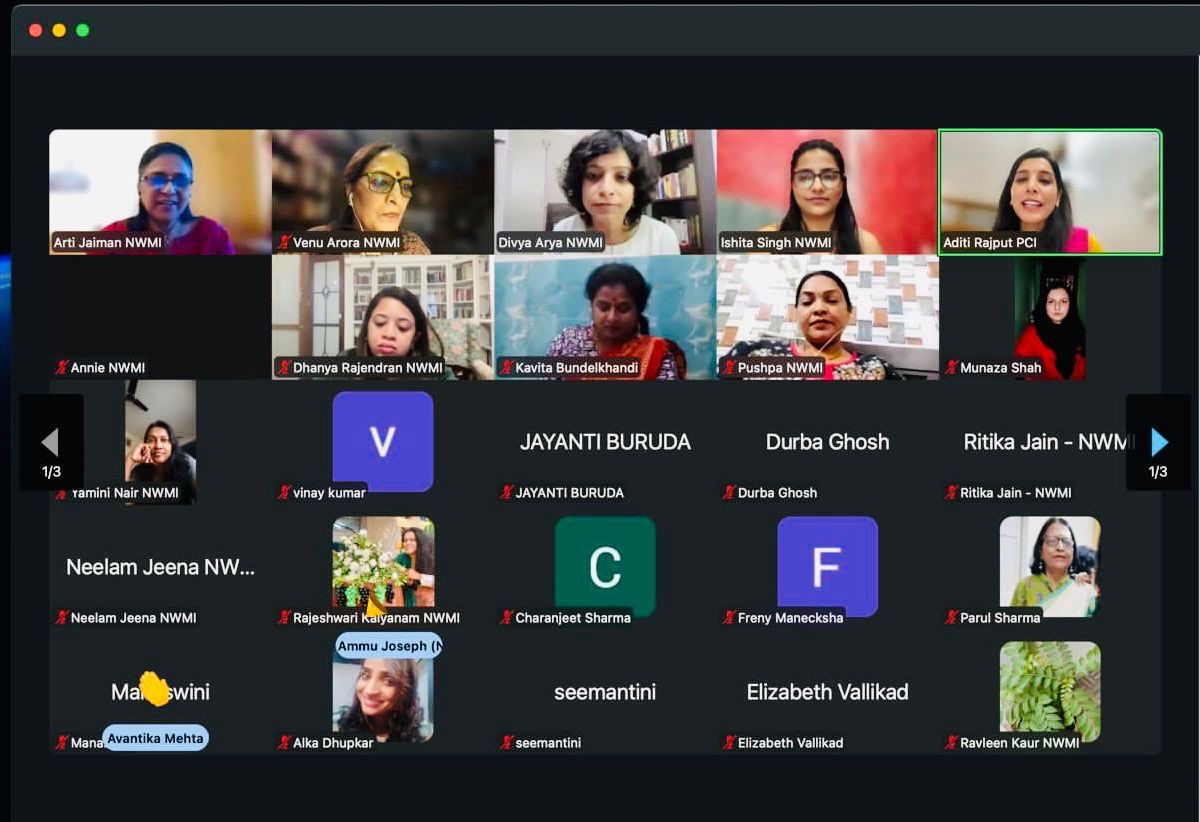This screenshot has height=822, width=1200.
Task: Click muted mic icon for Dhanya Rajendran
Action: pyautogui.click(x=284, y=367)
